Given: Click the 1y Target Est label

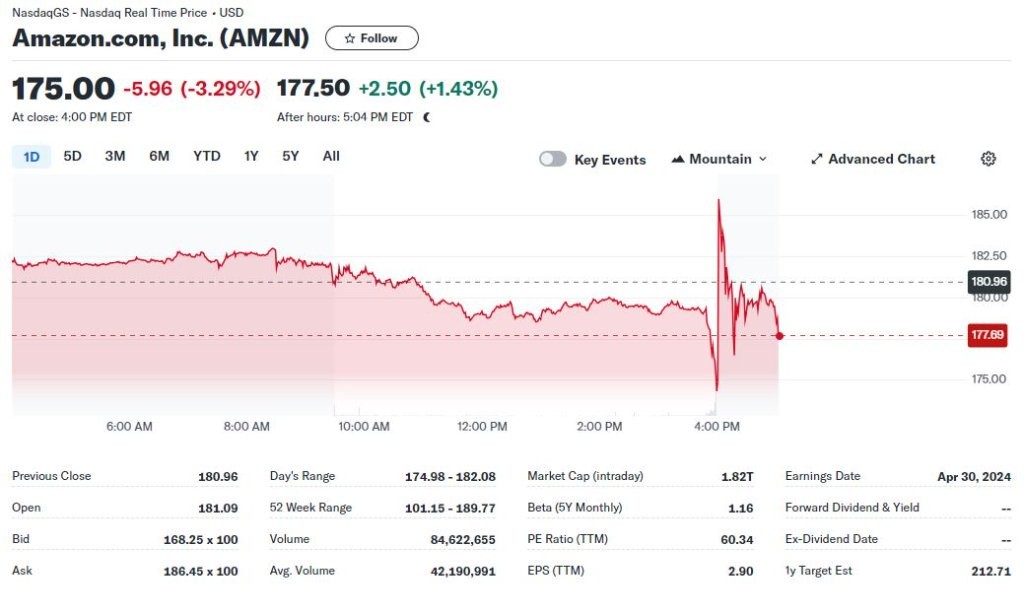Looking at the screenshot, I should point(819,571).
